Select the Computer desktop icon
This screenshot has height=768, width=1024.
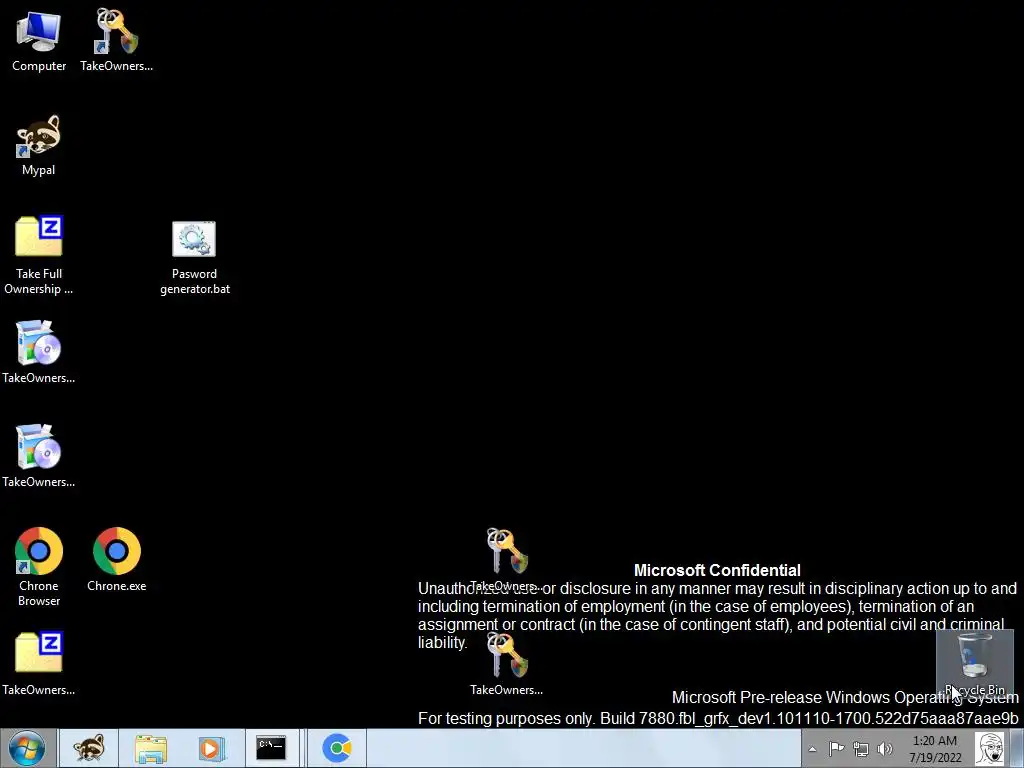click(39, 40)
